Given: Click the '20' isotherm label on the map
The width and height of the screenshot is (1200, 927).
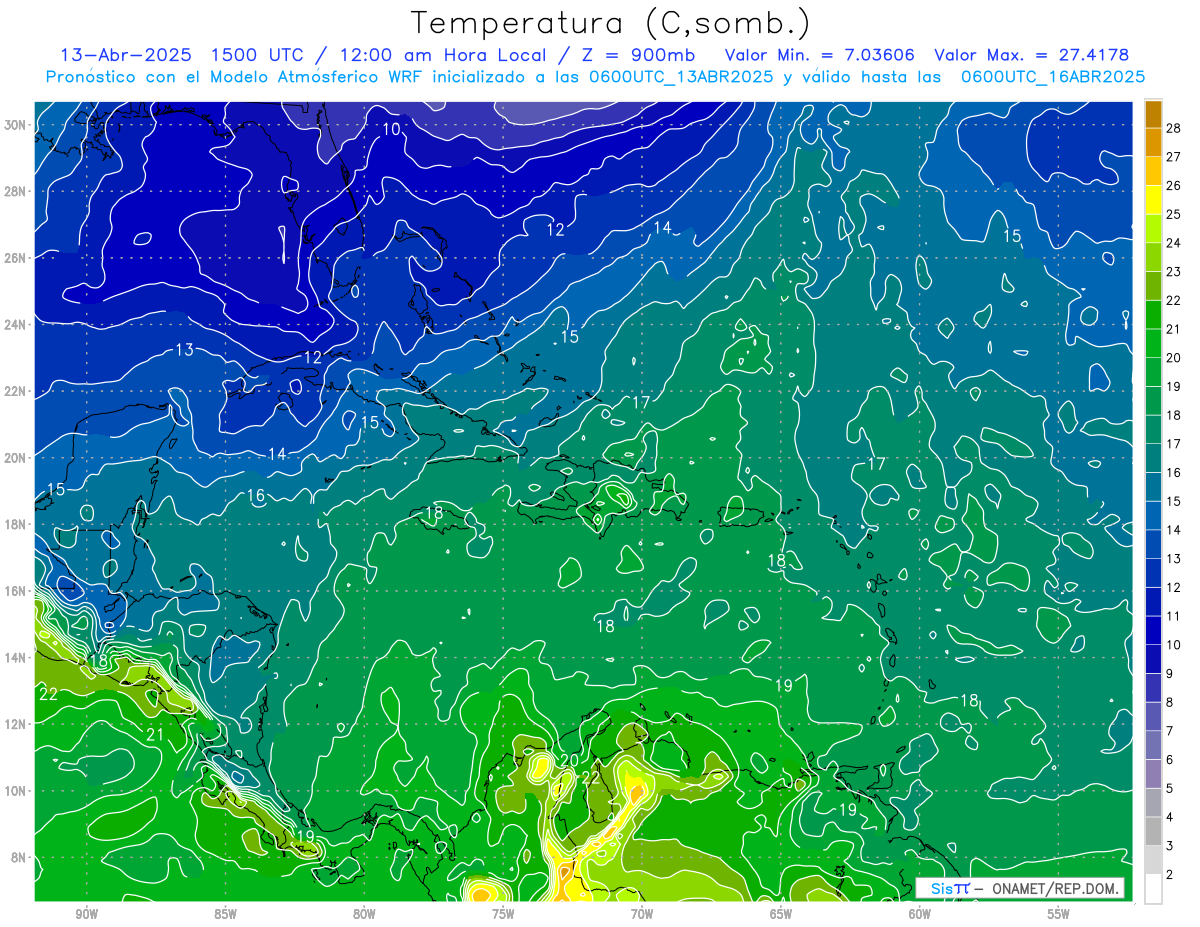Looking at the screenshot, I should (569, 760).
